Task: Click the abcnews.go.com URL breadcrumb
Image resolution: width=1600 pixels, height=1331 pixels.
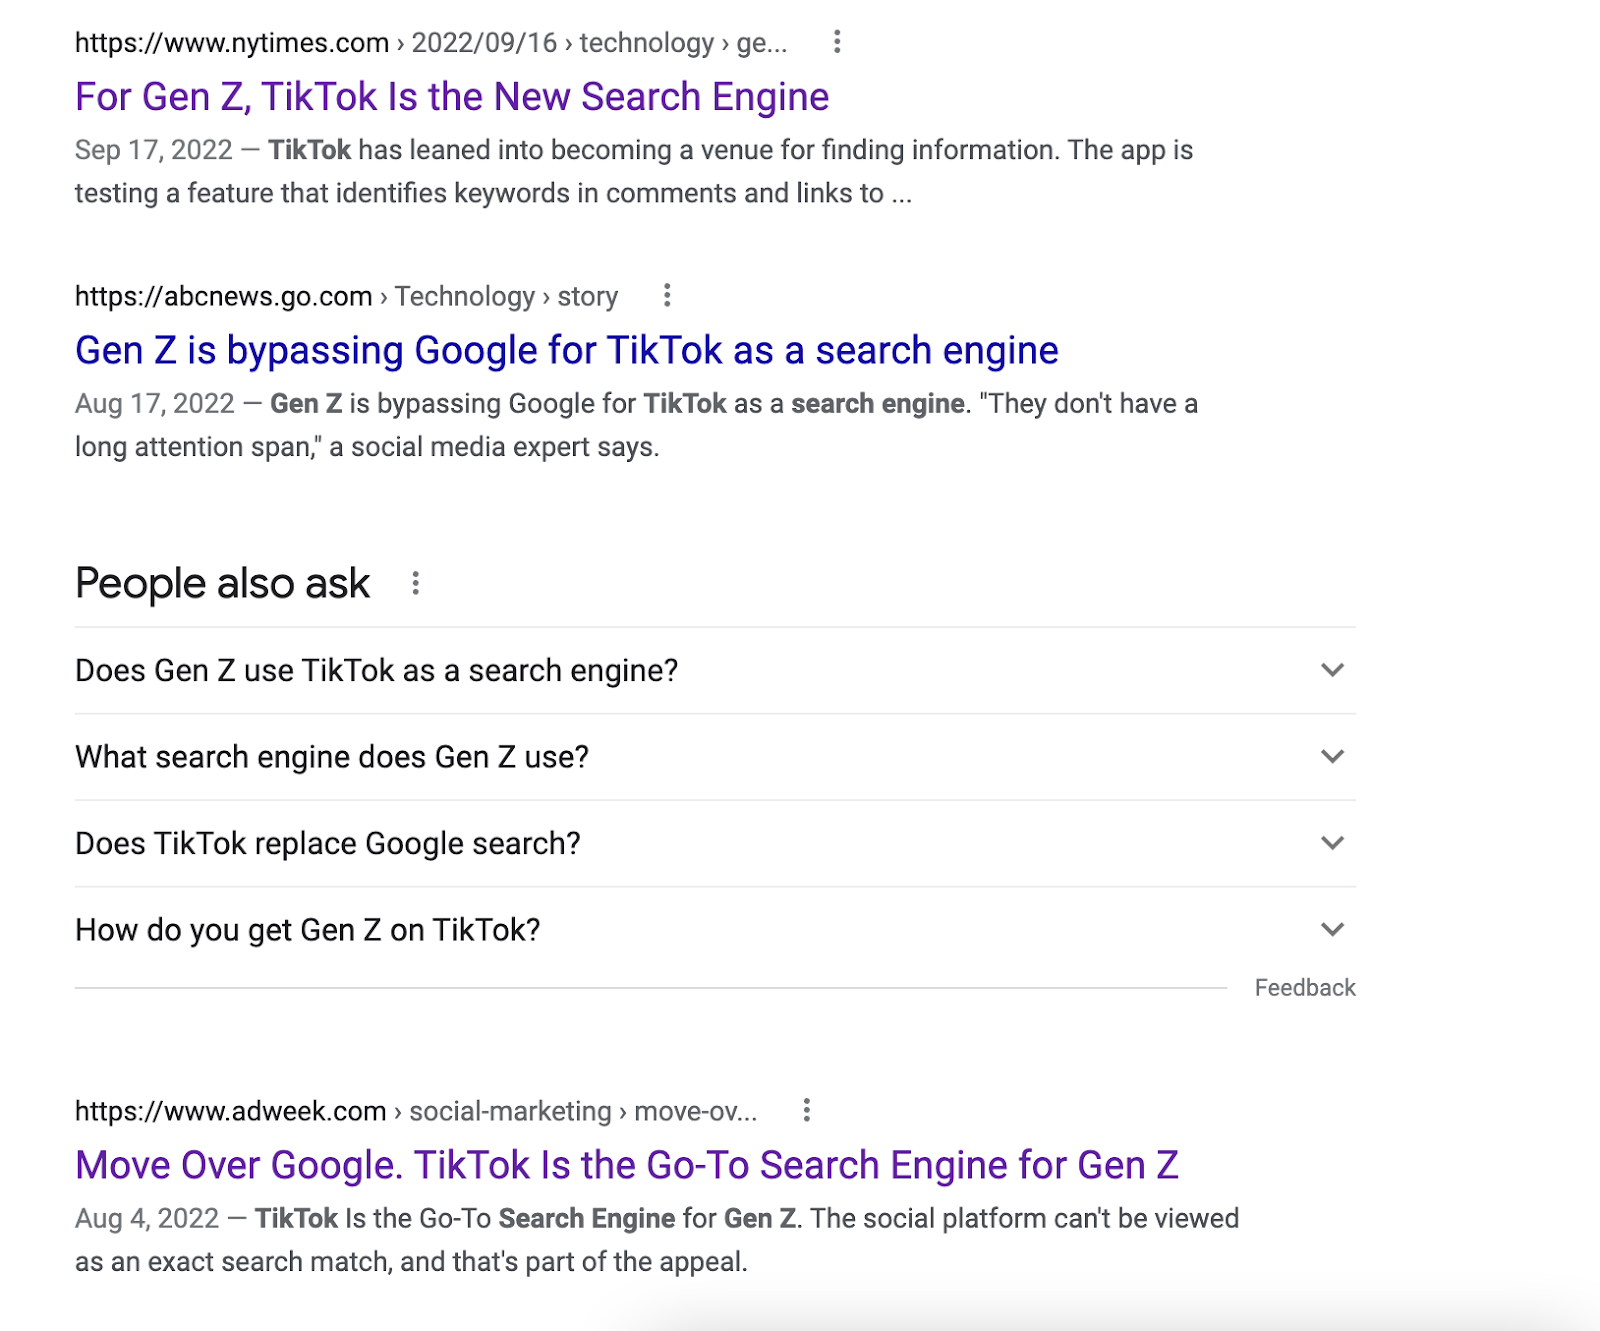Action: 346,297
